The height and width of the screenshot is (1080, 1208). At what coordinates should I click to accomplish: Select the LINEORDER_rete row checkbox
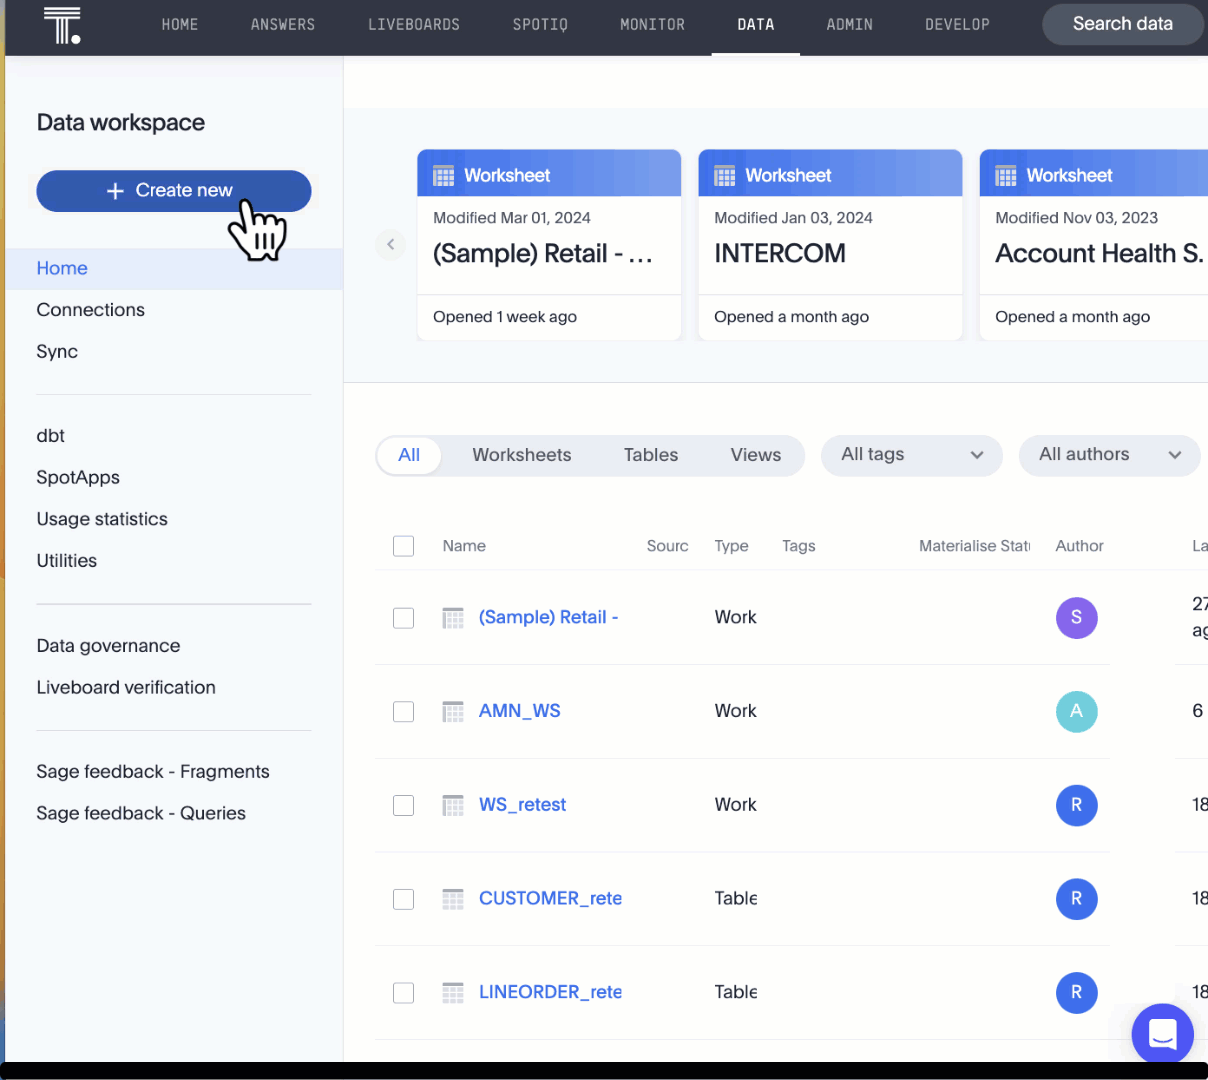(404, 992)
